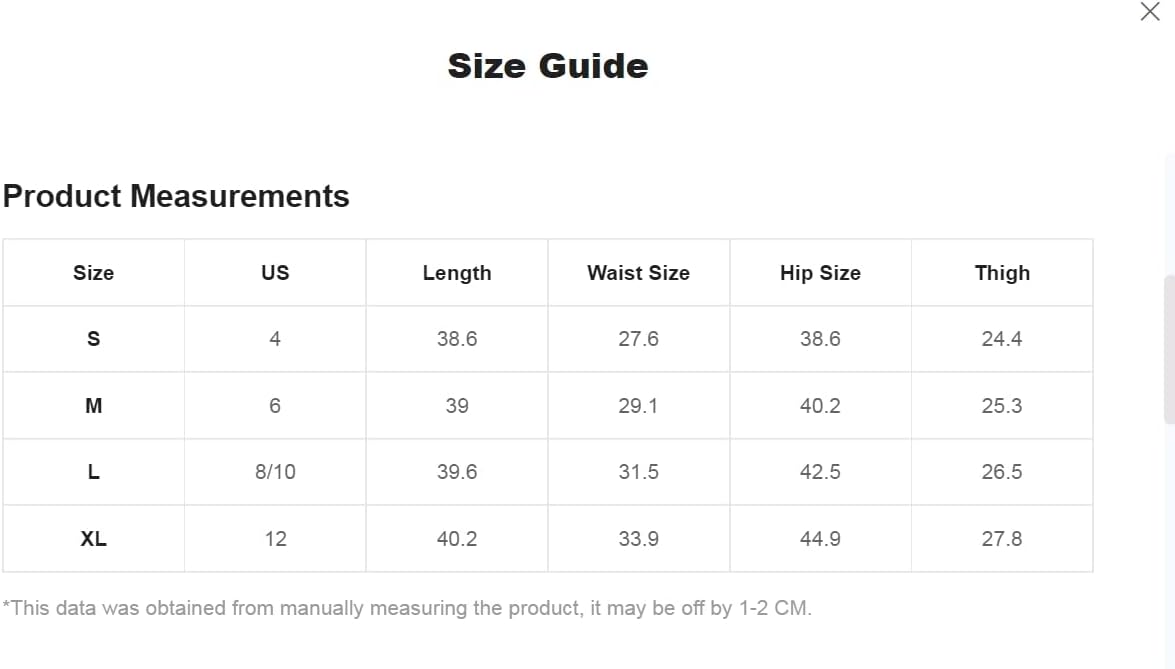
Task: Click the vertical scrollbar thumb
Action: tap(1169, 349)
